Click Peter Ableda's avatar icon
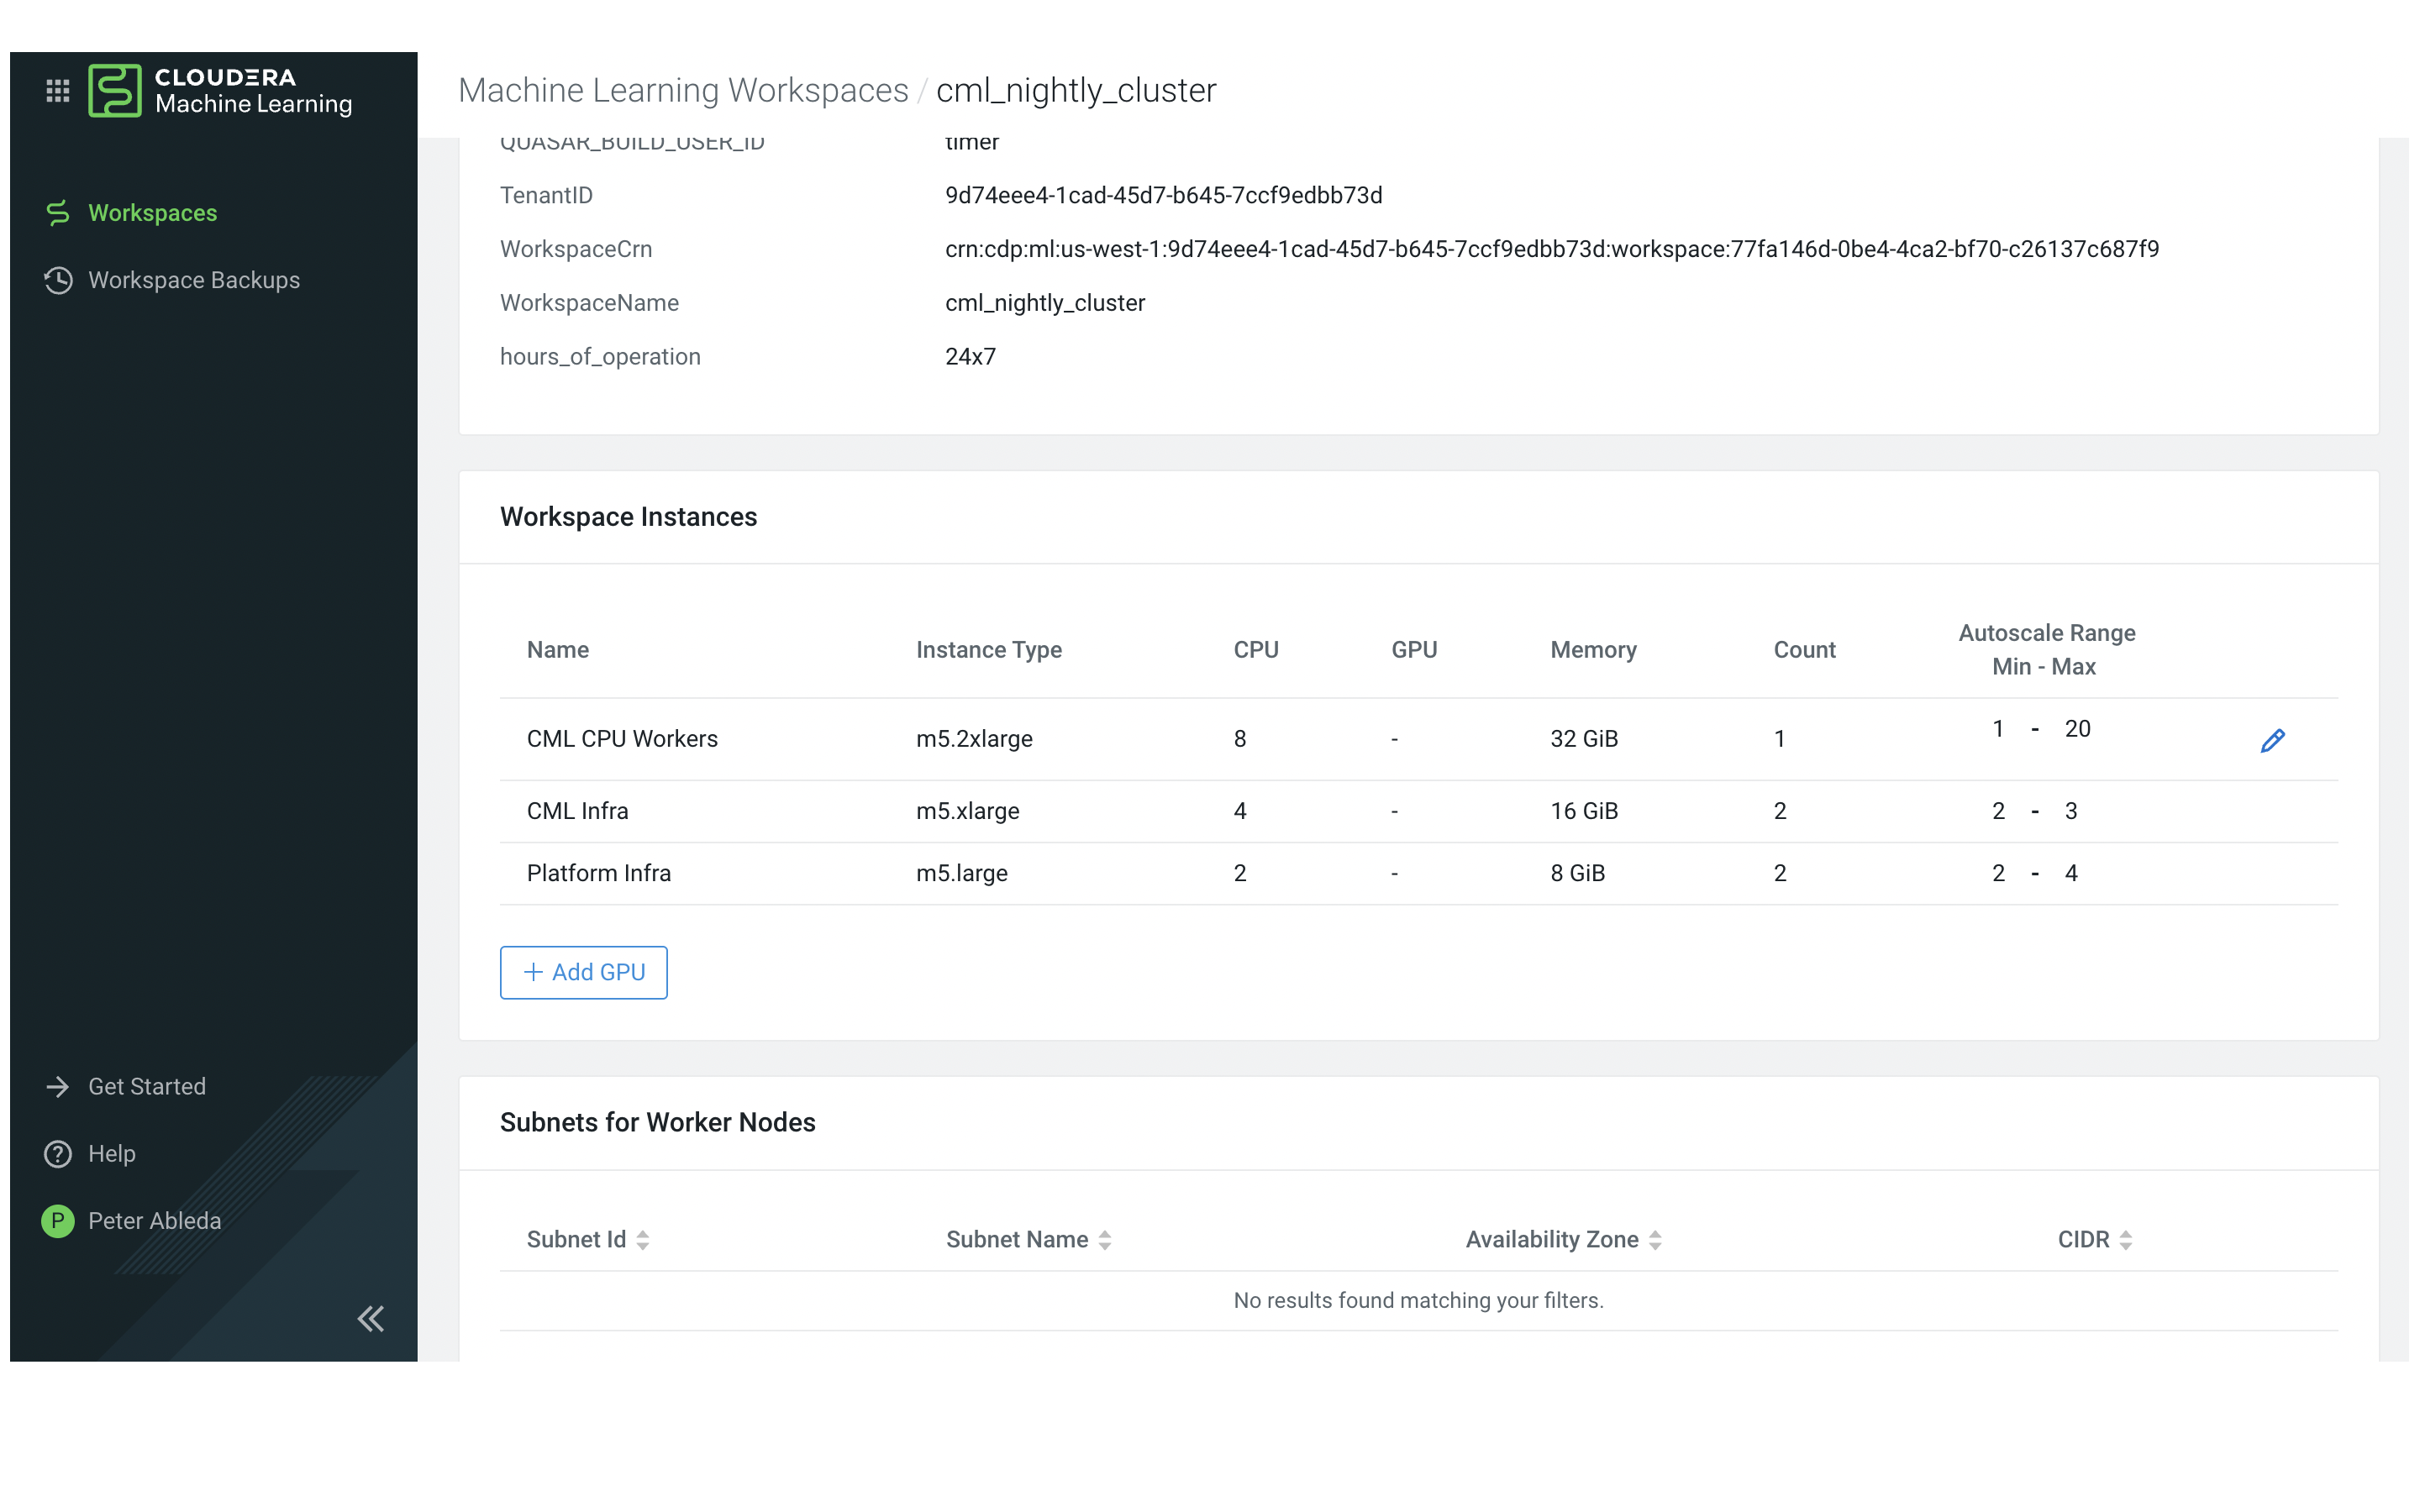2420x1512 pixels. [57, 1220]
